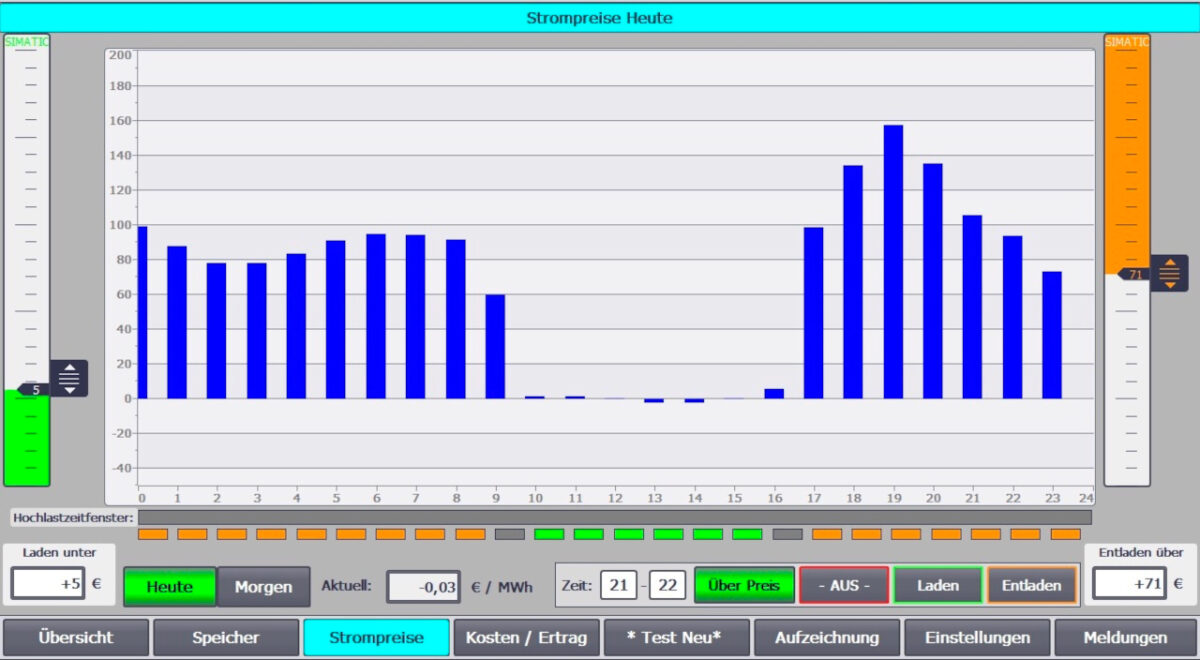The image size is (1200, 660).
Task: Select the gray hour indicator under hour 16
Action: 787,534
